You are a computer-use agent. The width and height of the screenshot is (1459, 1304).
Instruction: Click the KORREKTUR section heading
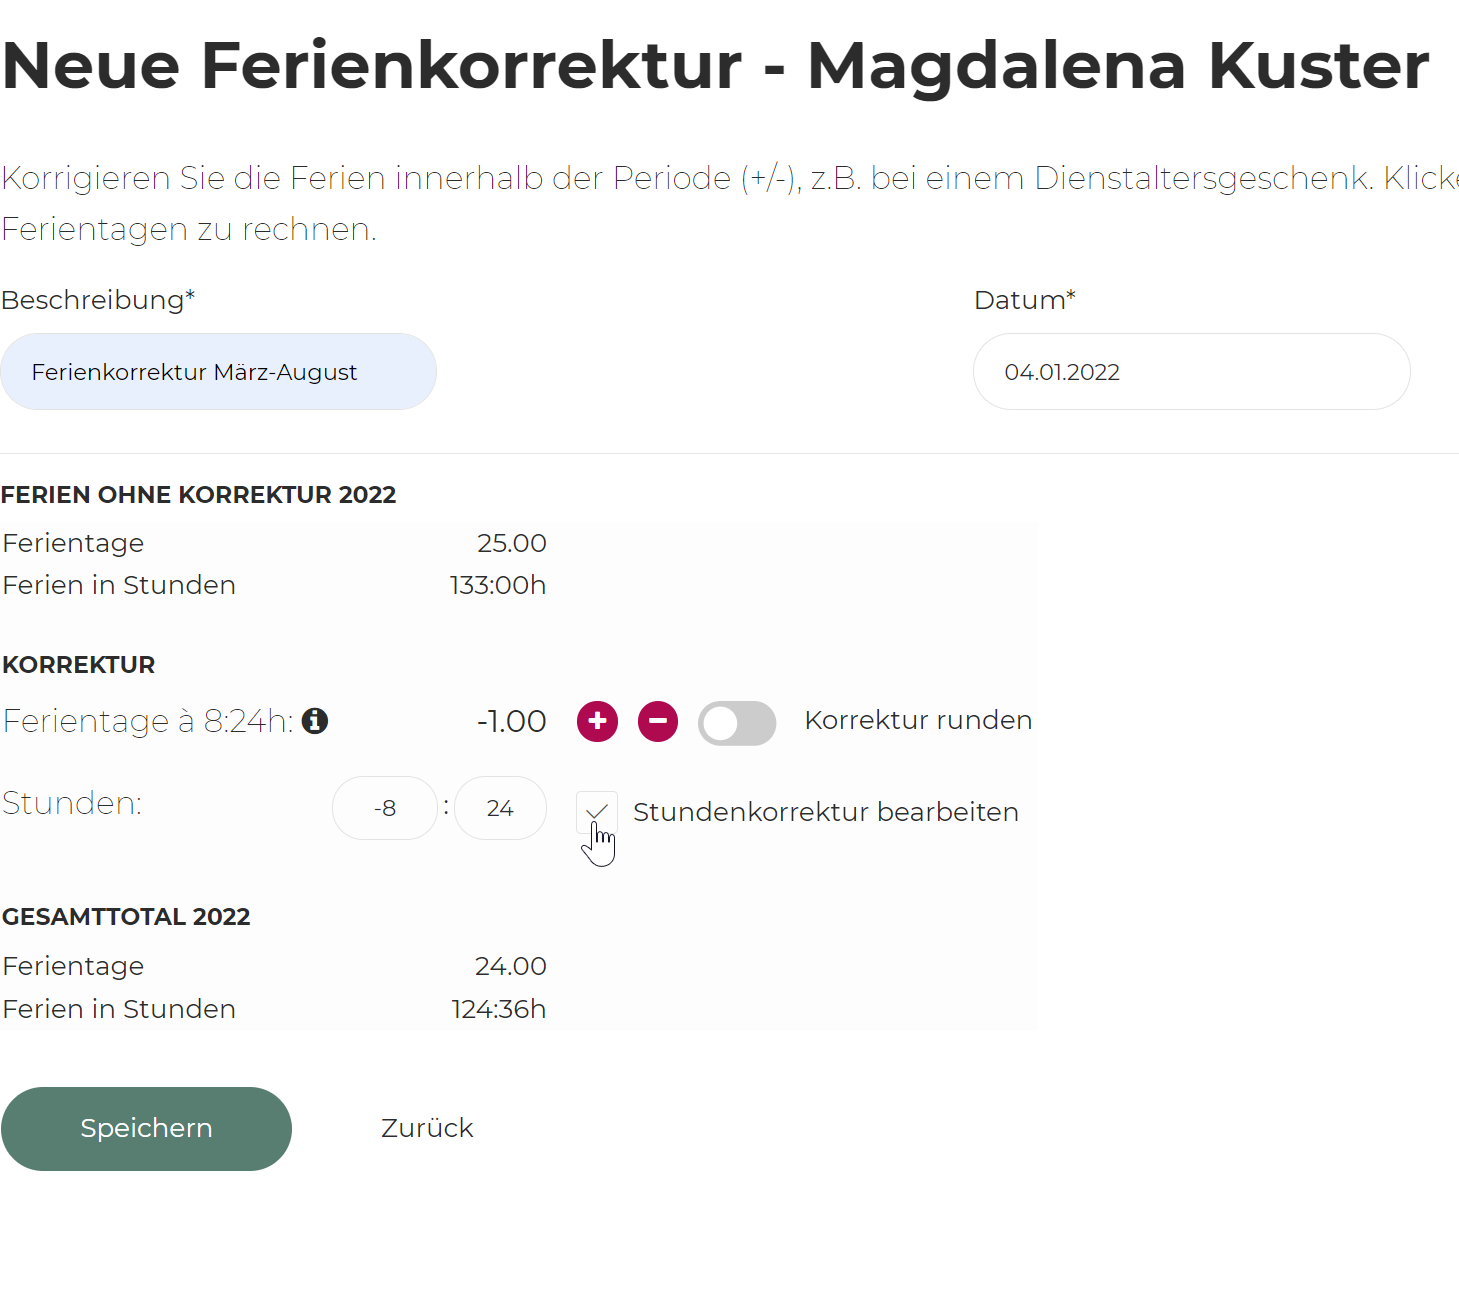pyautogui.click(x=79, y=665)
